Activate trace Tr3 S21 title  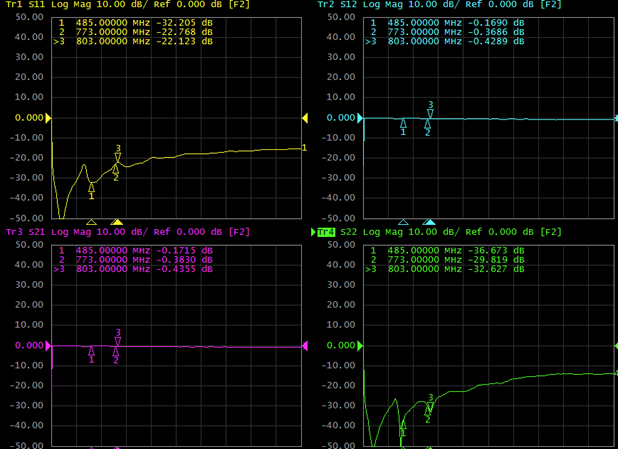coord(26,232)
